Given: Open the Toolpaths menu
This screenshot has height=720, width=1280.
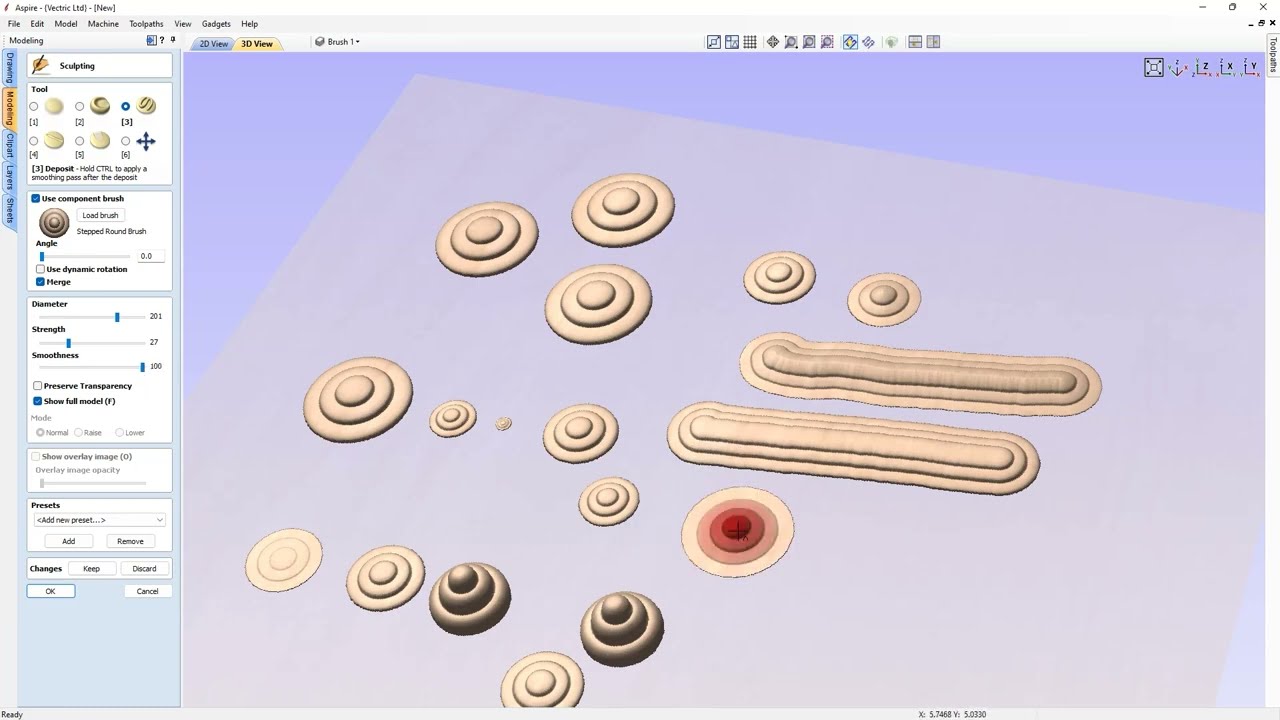Looking at the screenshot, I should click(x=146, y=24).
